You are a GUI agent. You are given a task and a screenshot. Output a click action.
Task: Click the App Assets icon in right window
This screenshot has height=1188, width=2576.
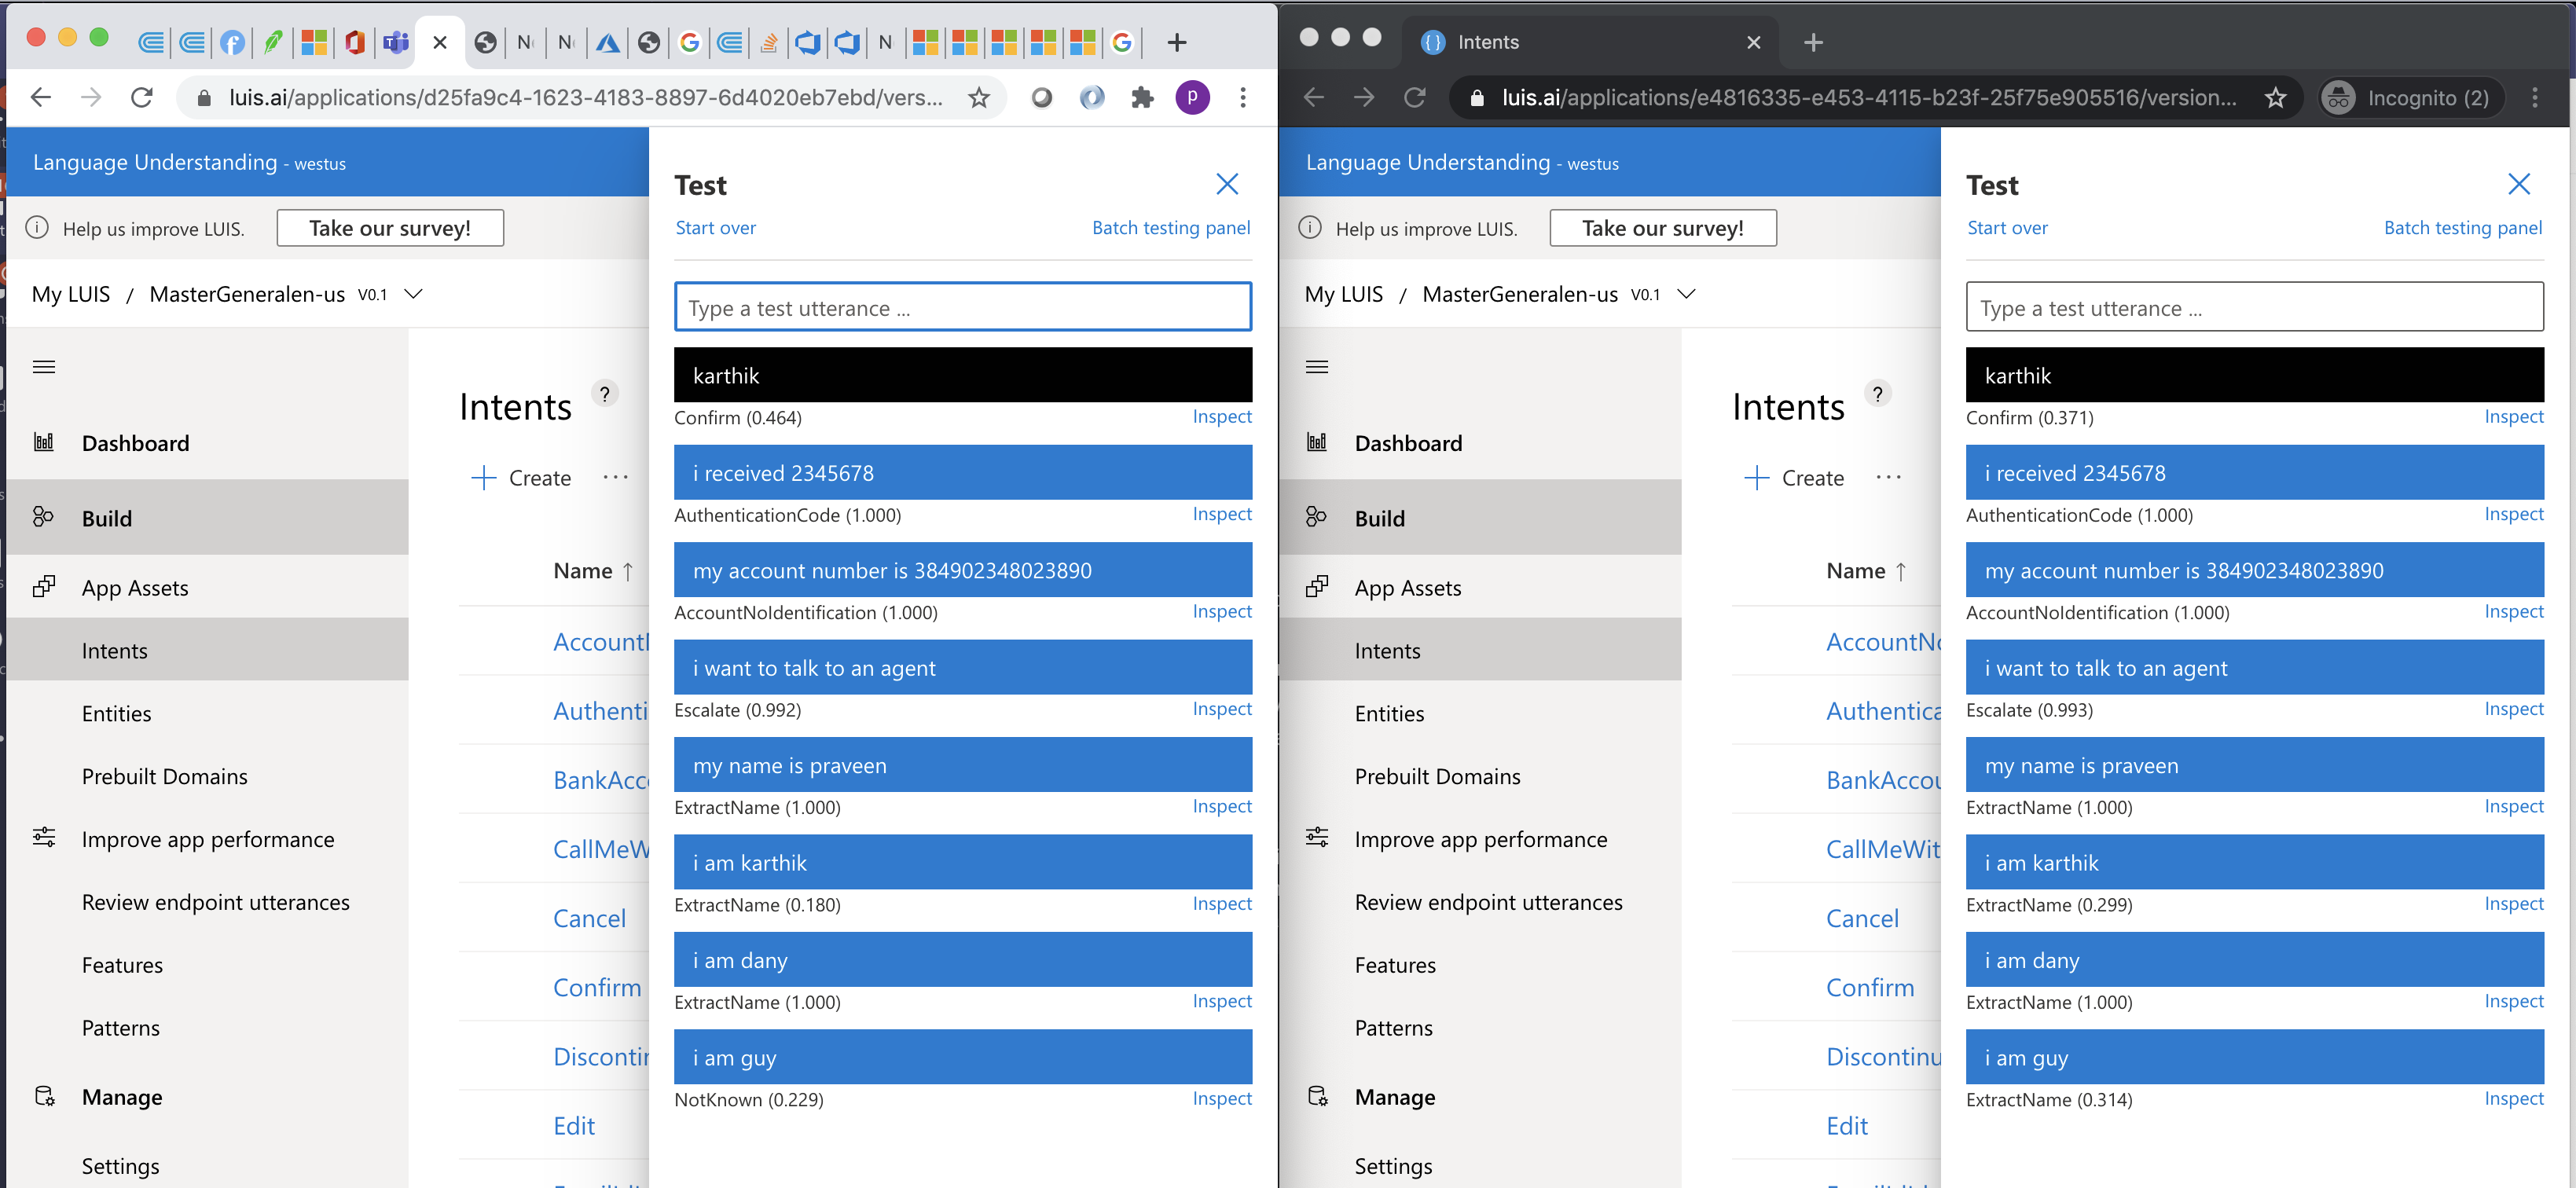pos(1317,587)
